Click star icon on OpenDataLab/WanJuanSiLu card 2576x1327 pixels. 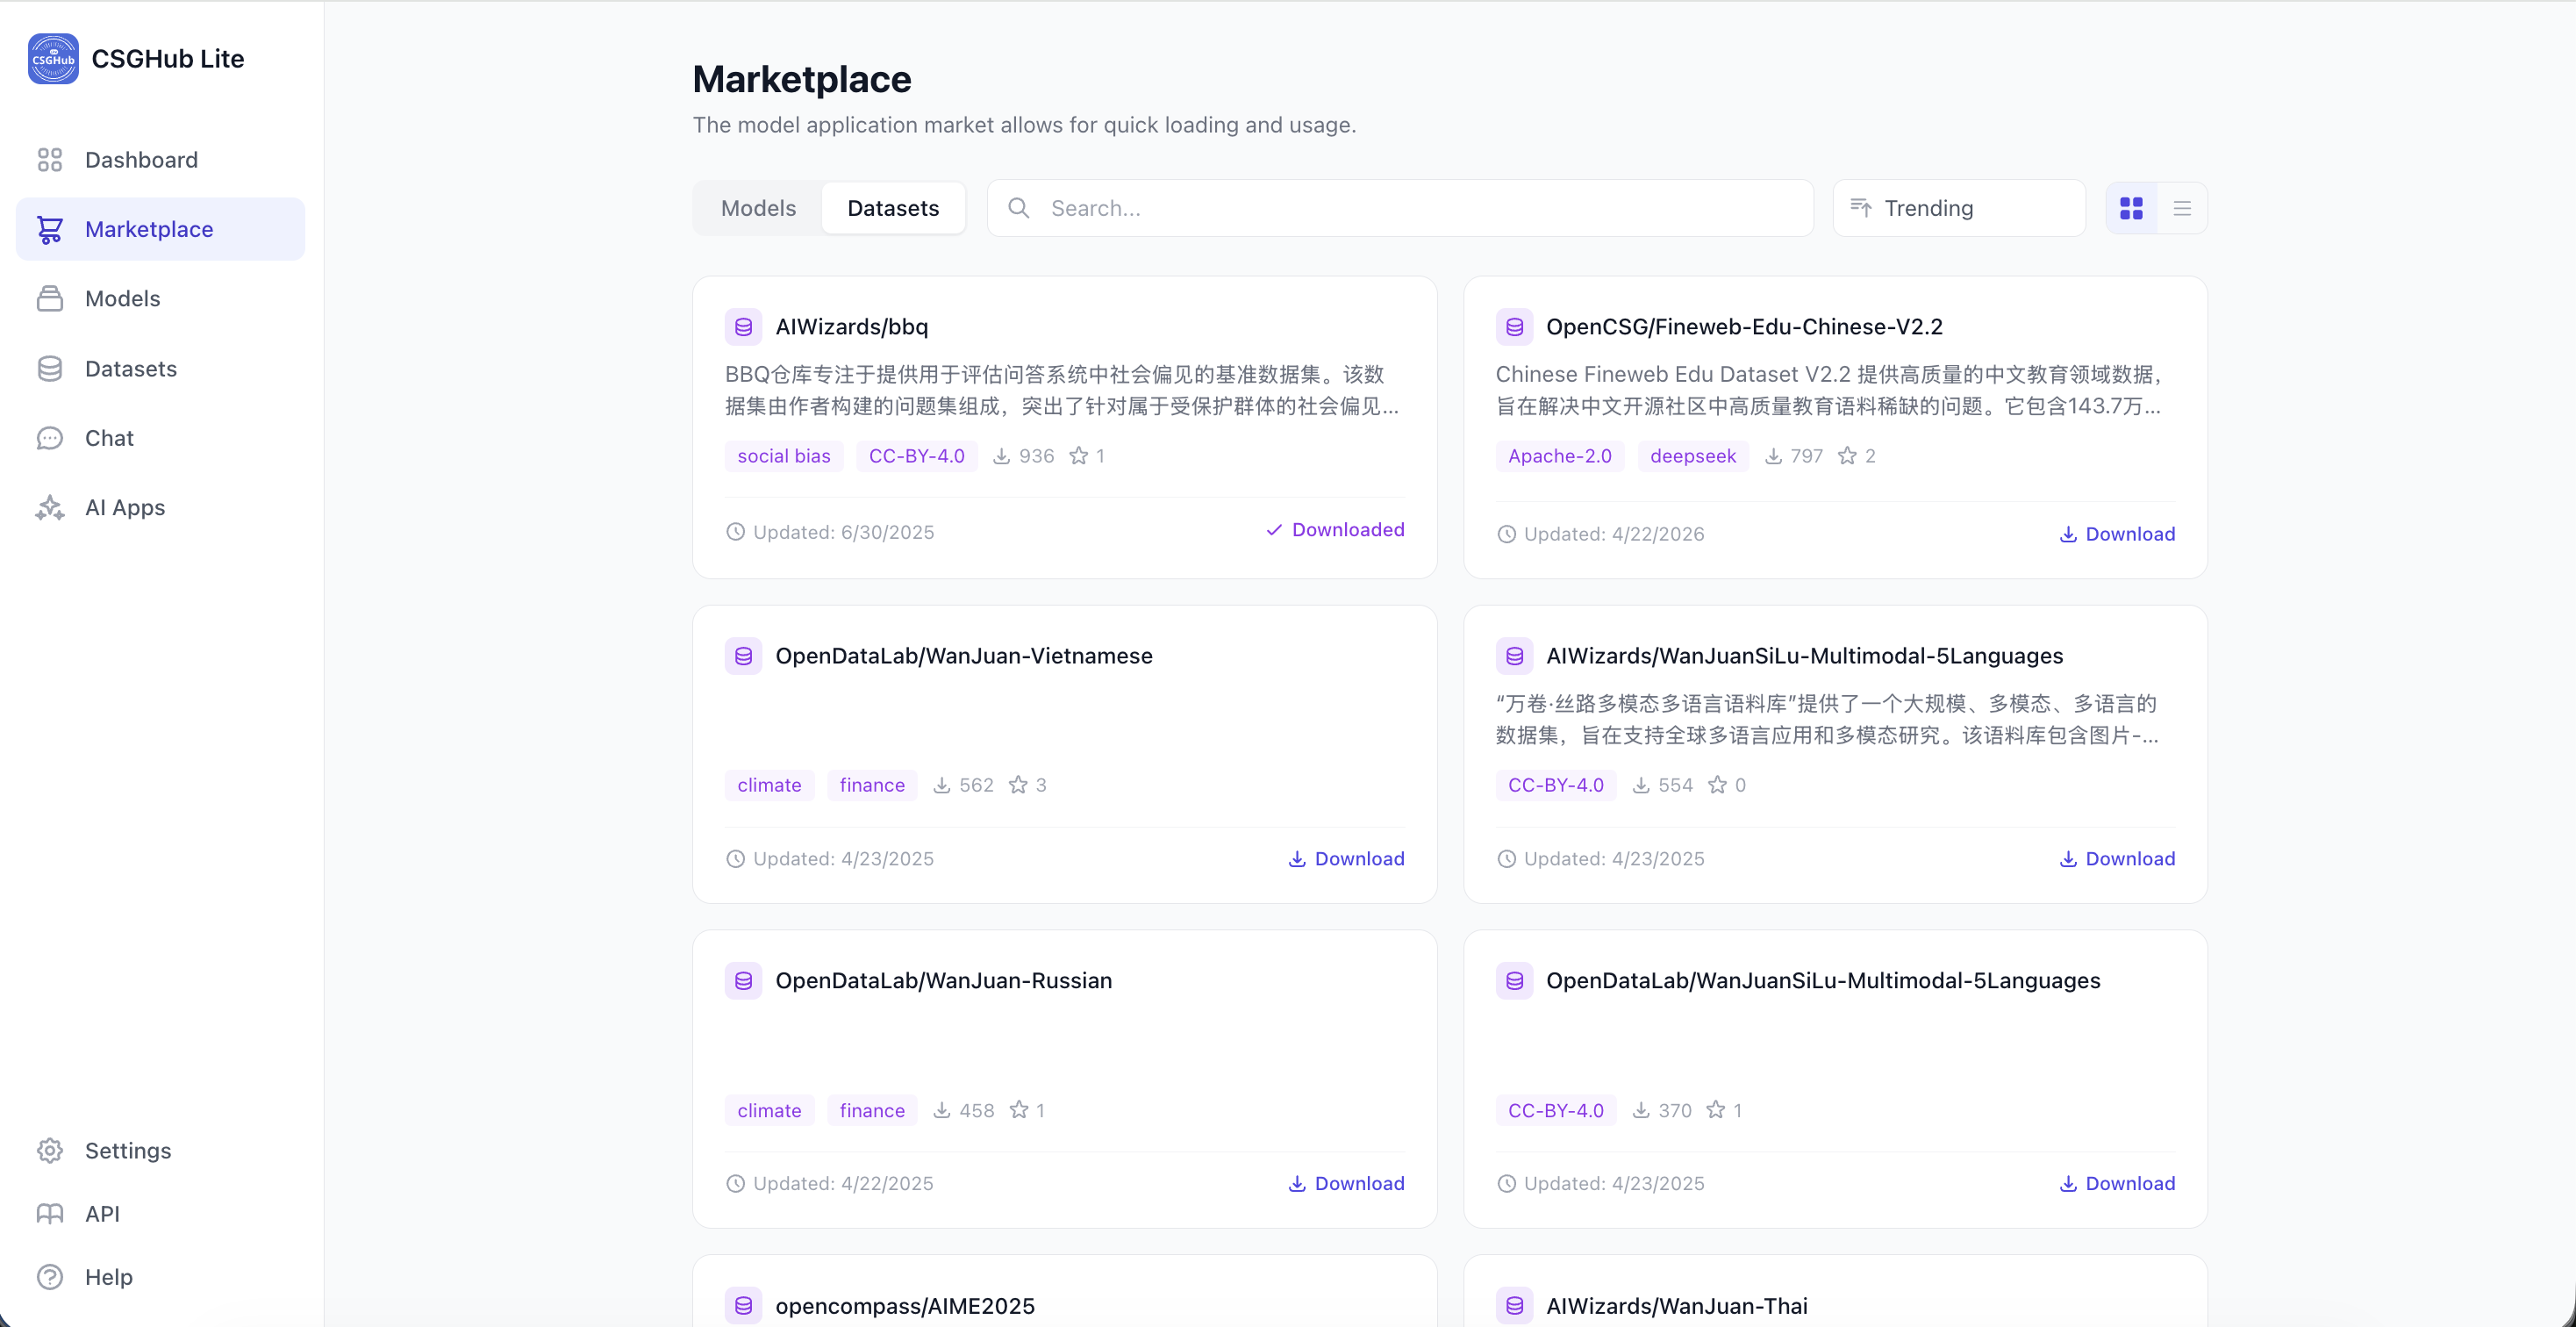pos(1716,1110)
